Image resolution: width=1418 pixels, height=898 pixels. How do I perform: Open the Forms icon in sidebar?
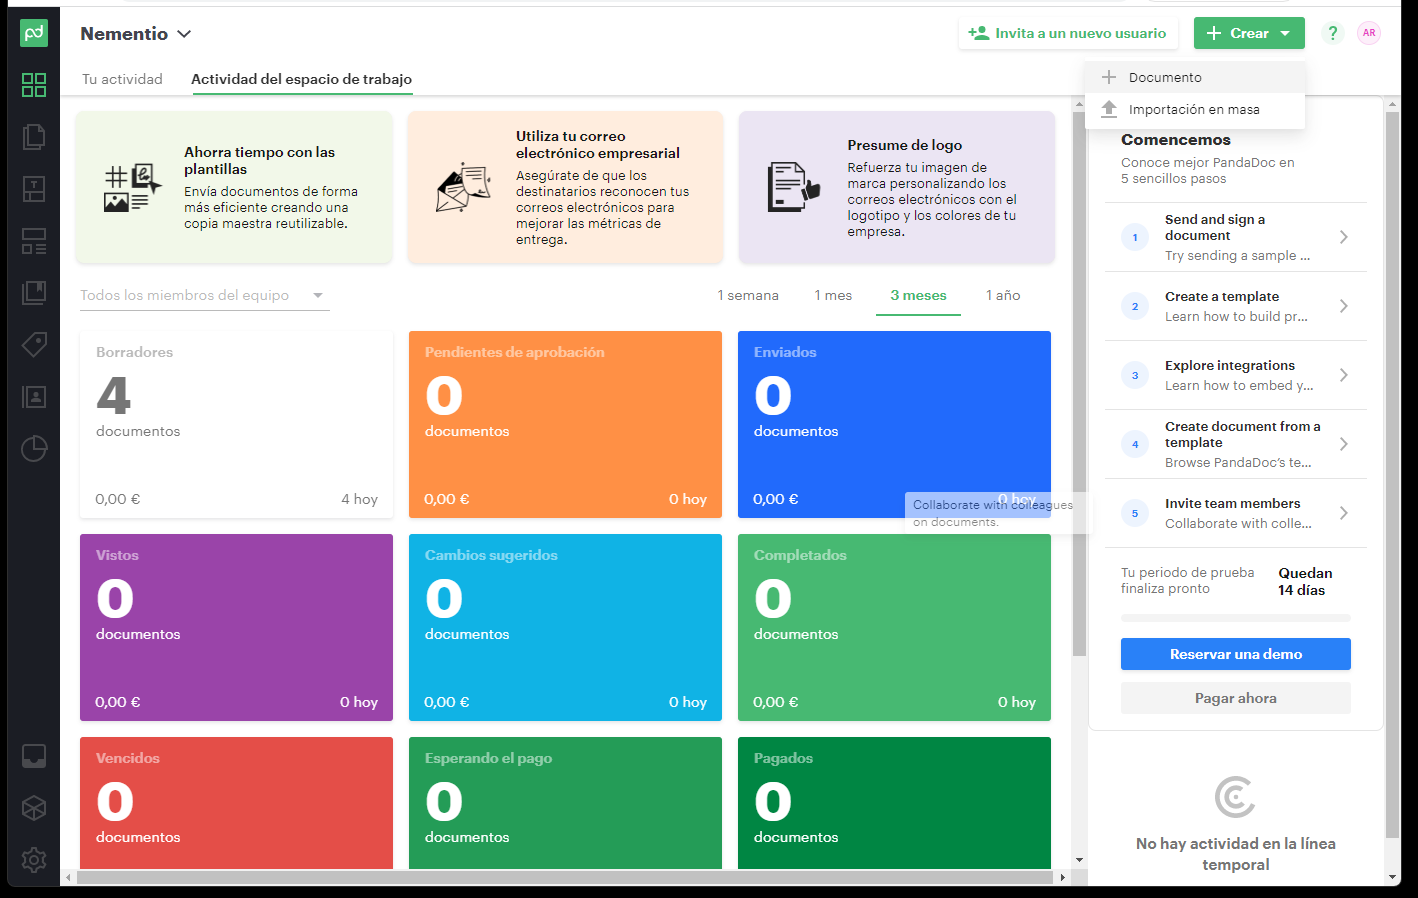coord(34,241)
